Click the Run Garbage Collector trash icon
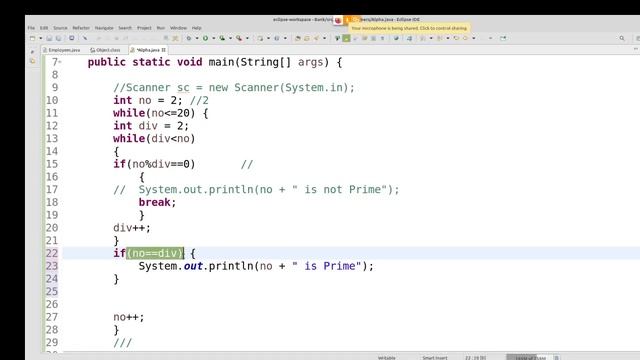The width and height of the screenshot is (640, 360). tap(556, 358)
